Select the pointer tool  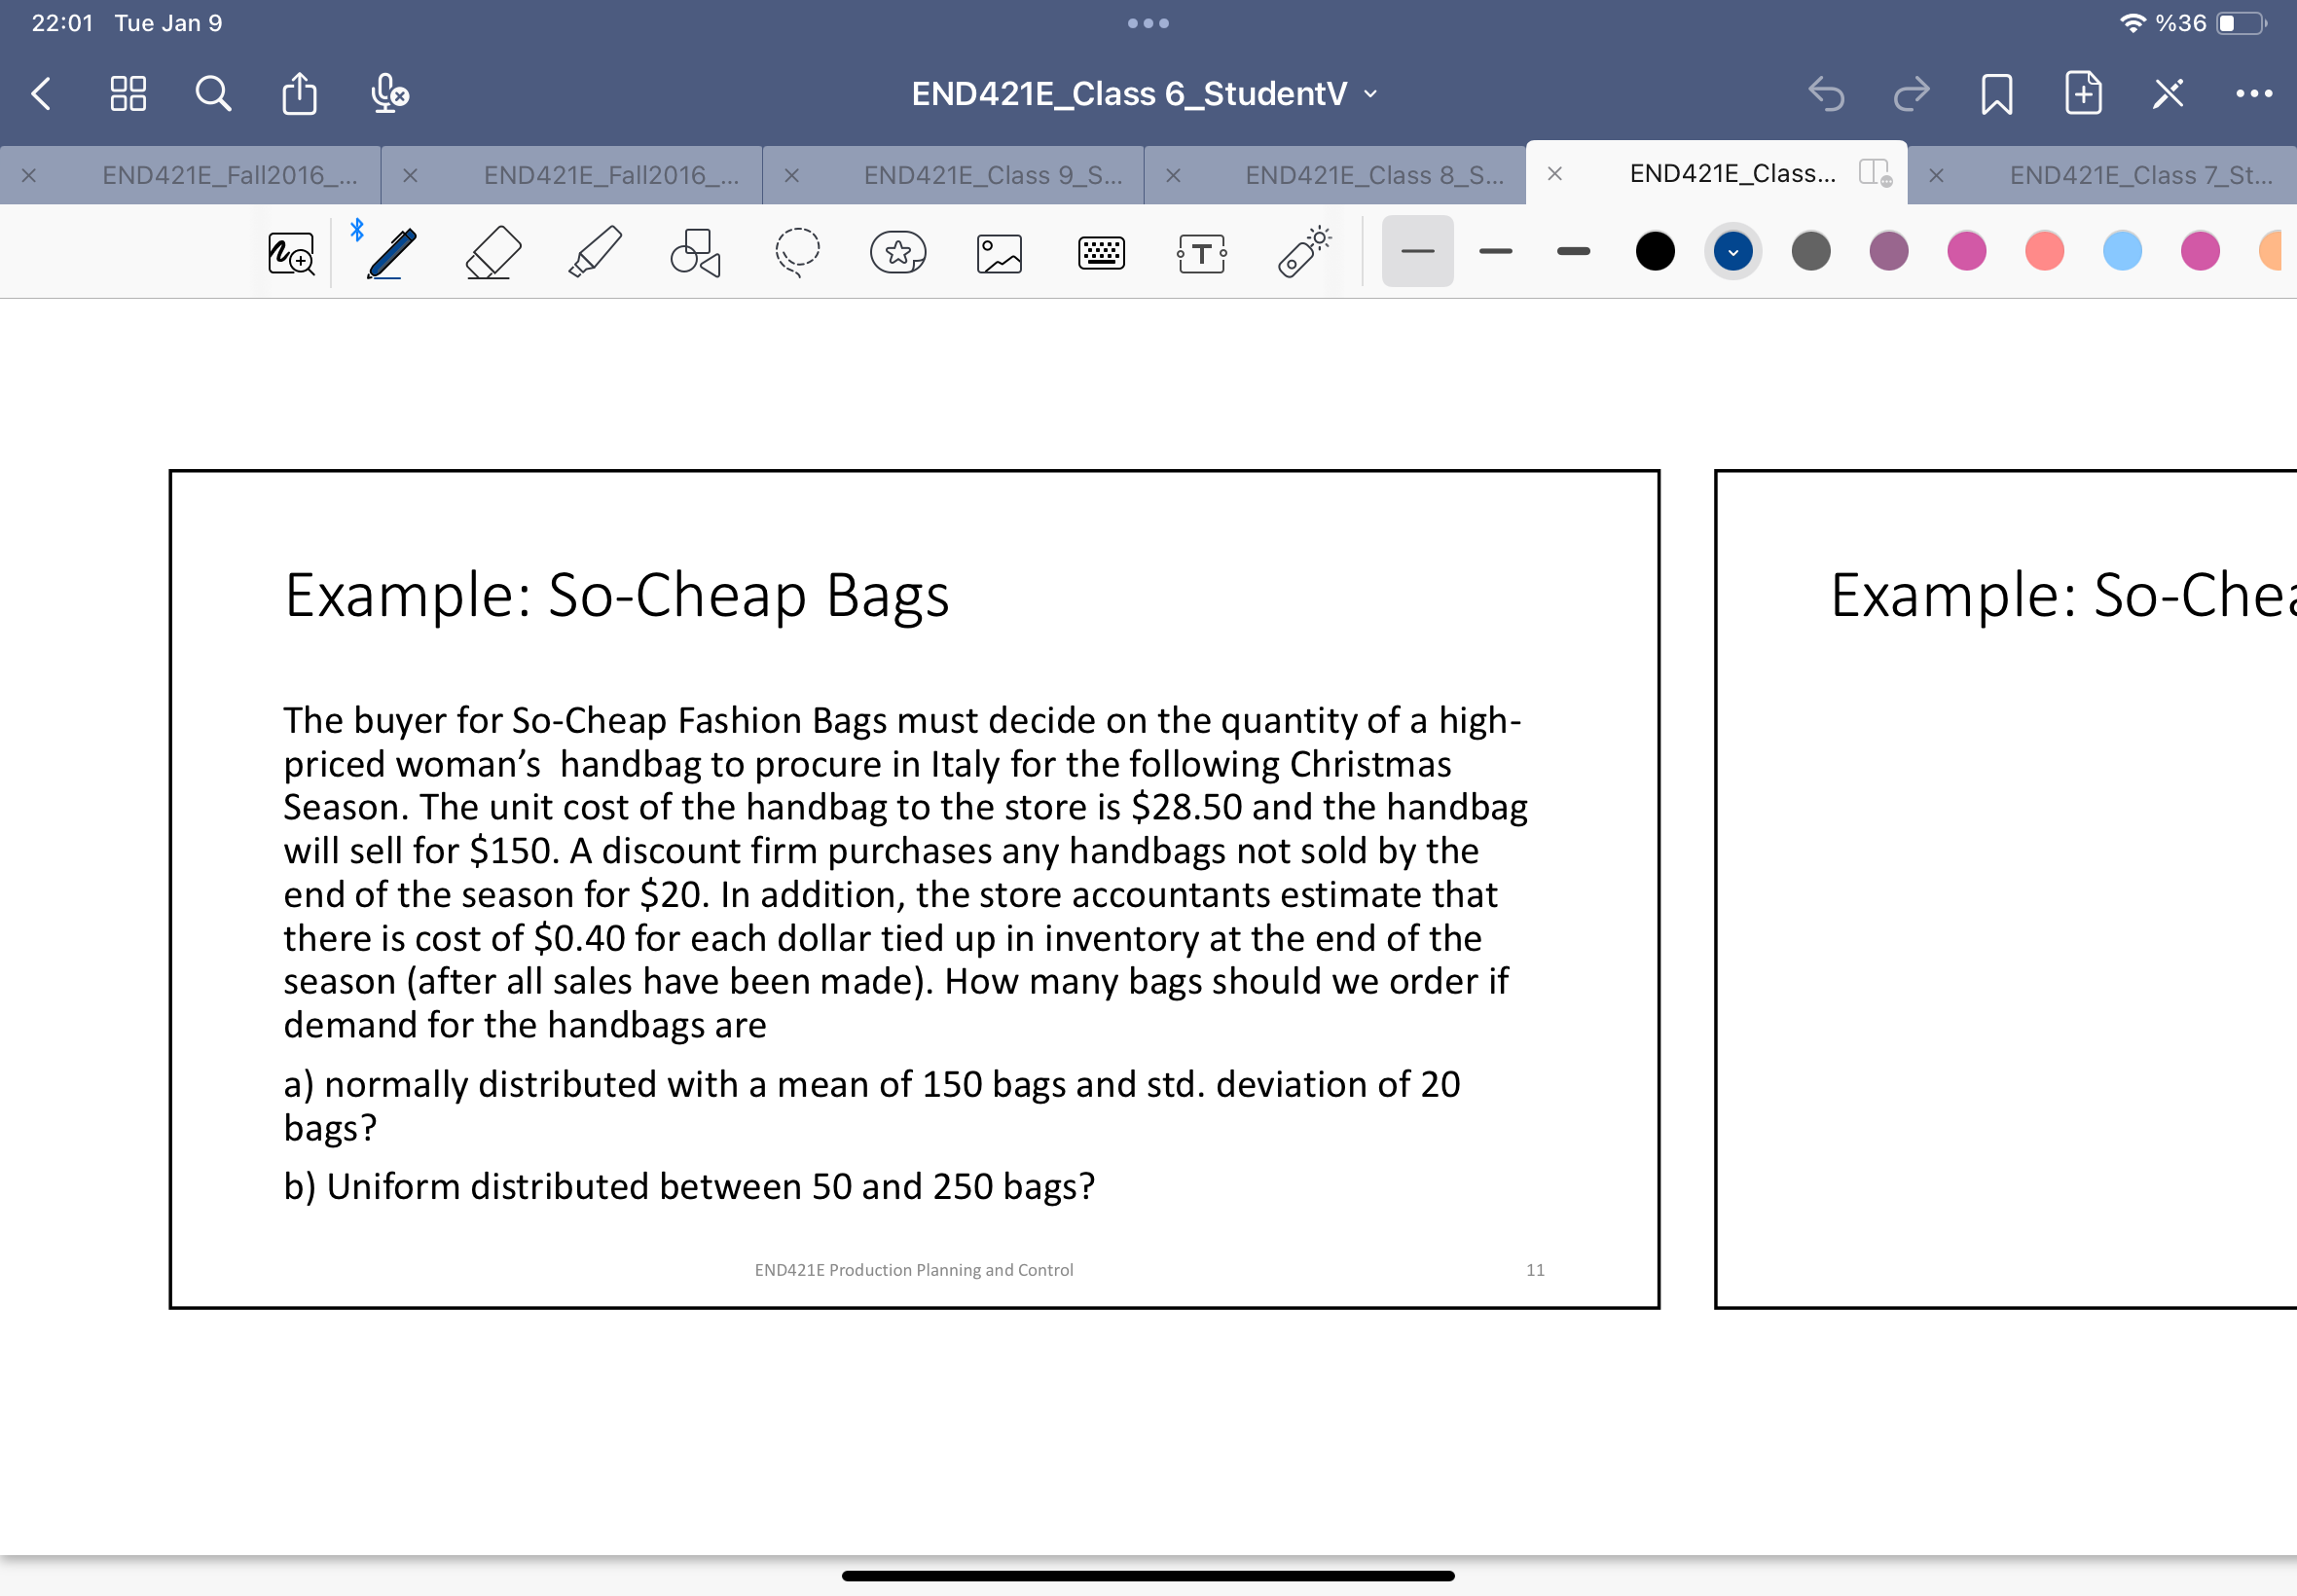pyautogui.click(x=1305, y=252)
